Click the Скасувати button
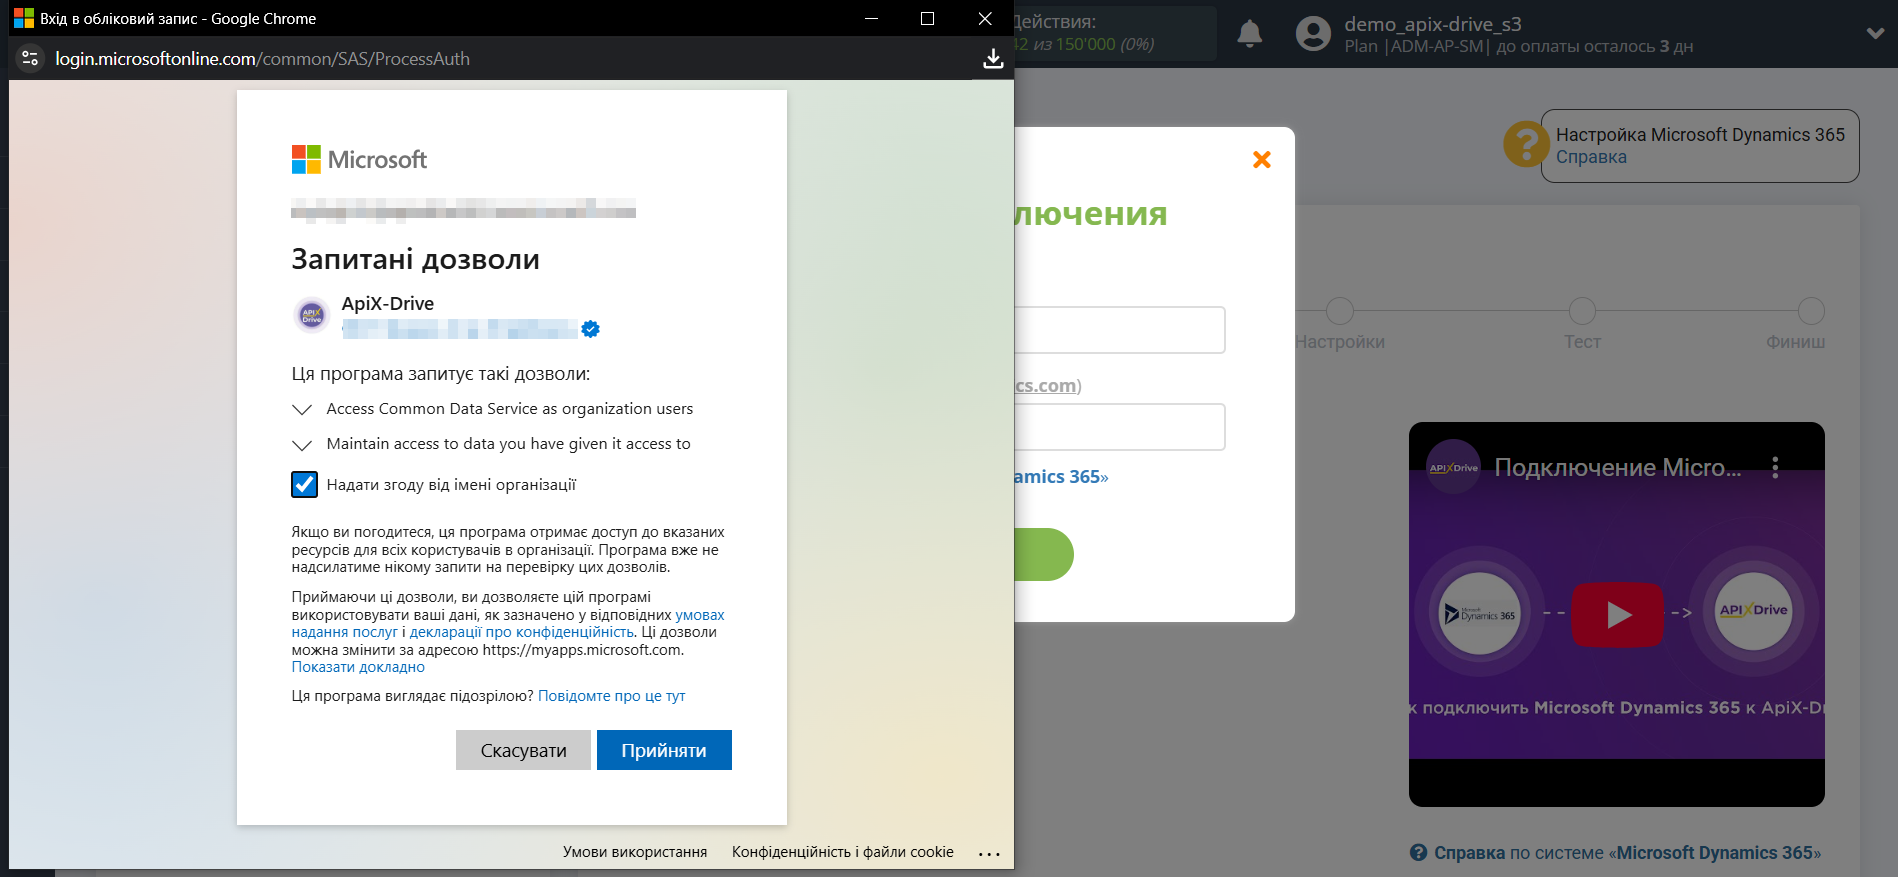Screen dimensions: 1898x877 click(523, 750)
